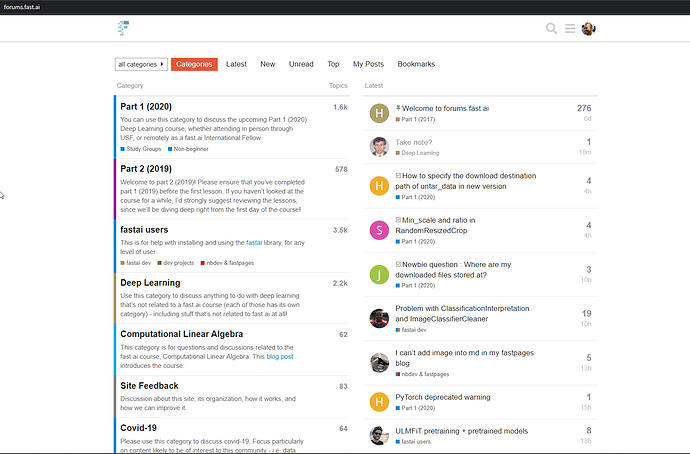Click the forums.fast.ai browser tab title
The image size is (690, 454).
(22, 7)
